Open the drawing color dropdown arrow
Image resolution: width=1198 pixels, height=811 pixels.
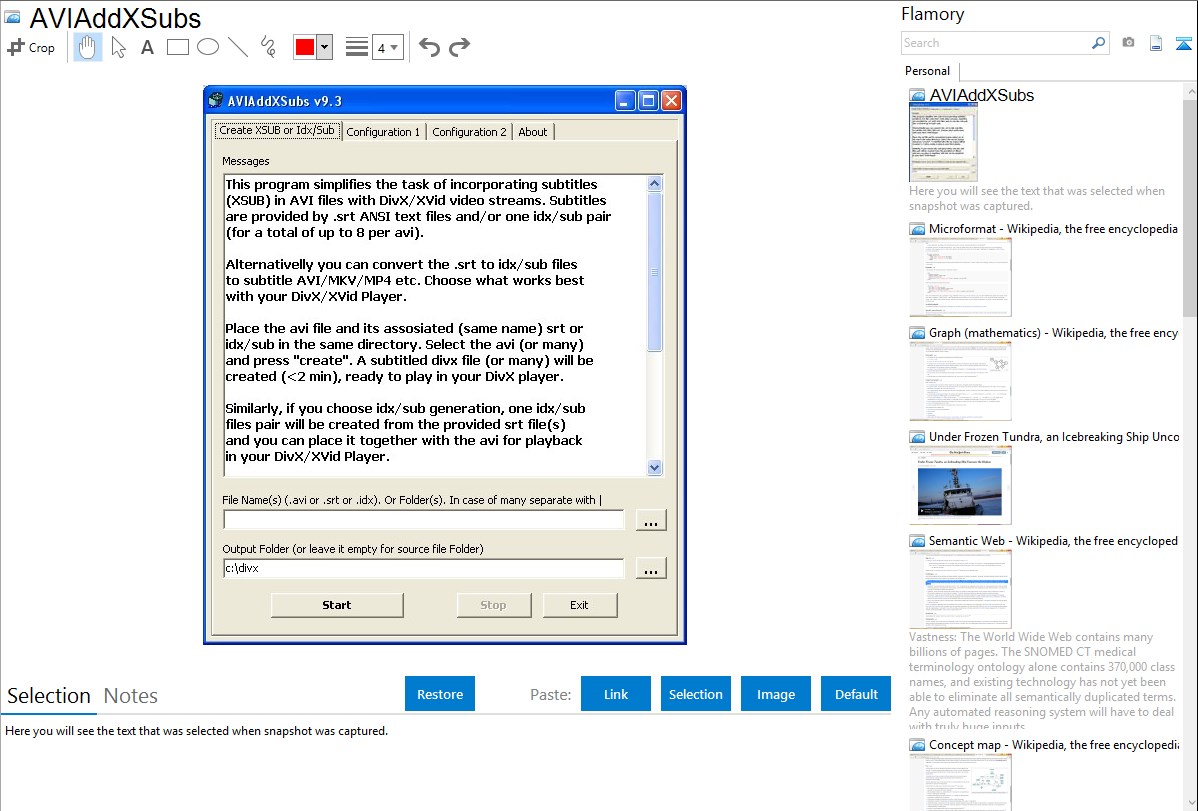(x=325, y=47)
